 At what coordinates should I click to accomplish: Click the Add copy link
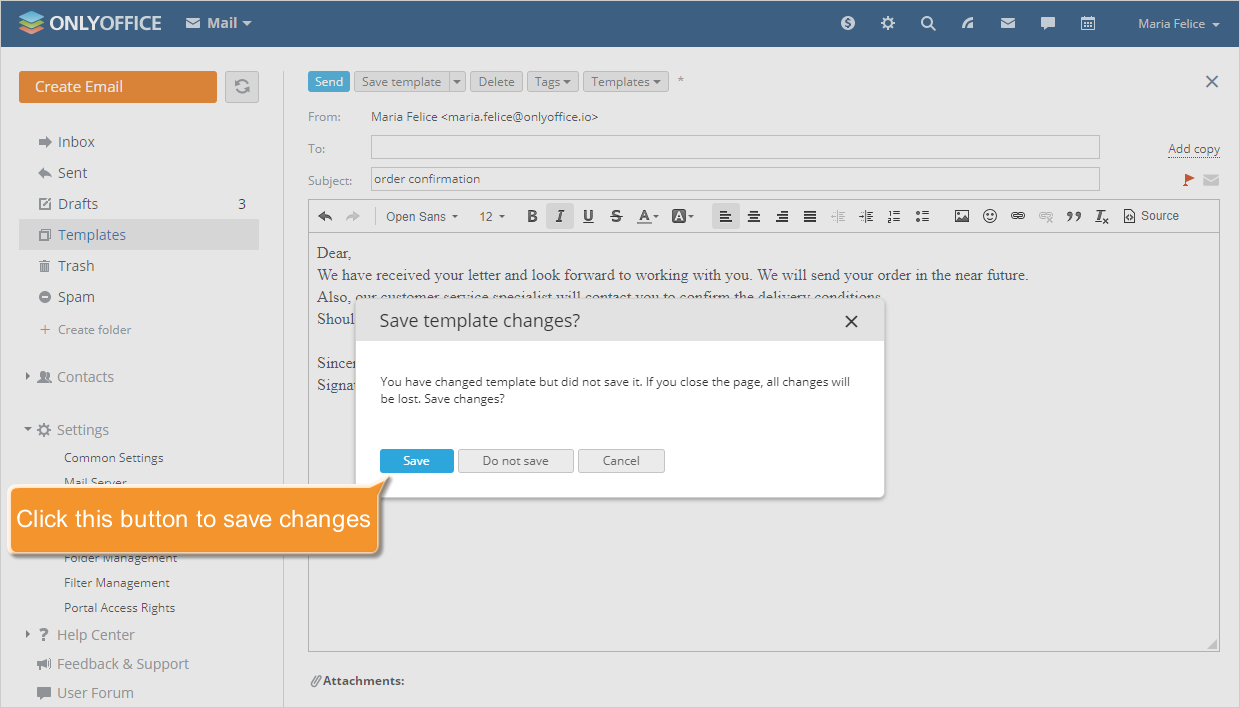point(1193,148)
